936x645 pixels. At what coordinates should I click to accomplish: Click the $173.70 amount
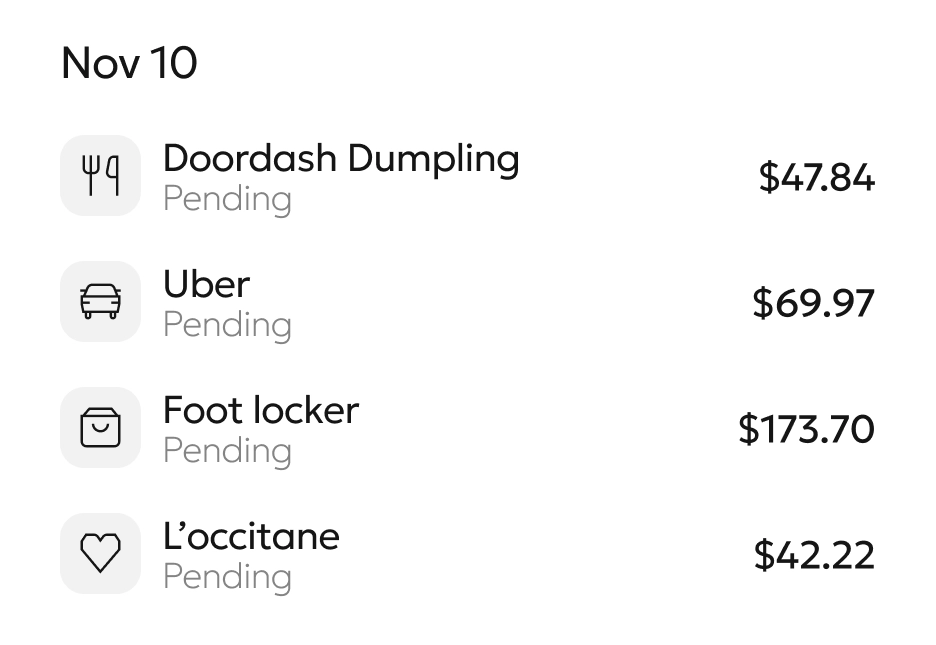(x=806, y=429)
